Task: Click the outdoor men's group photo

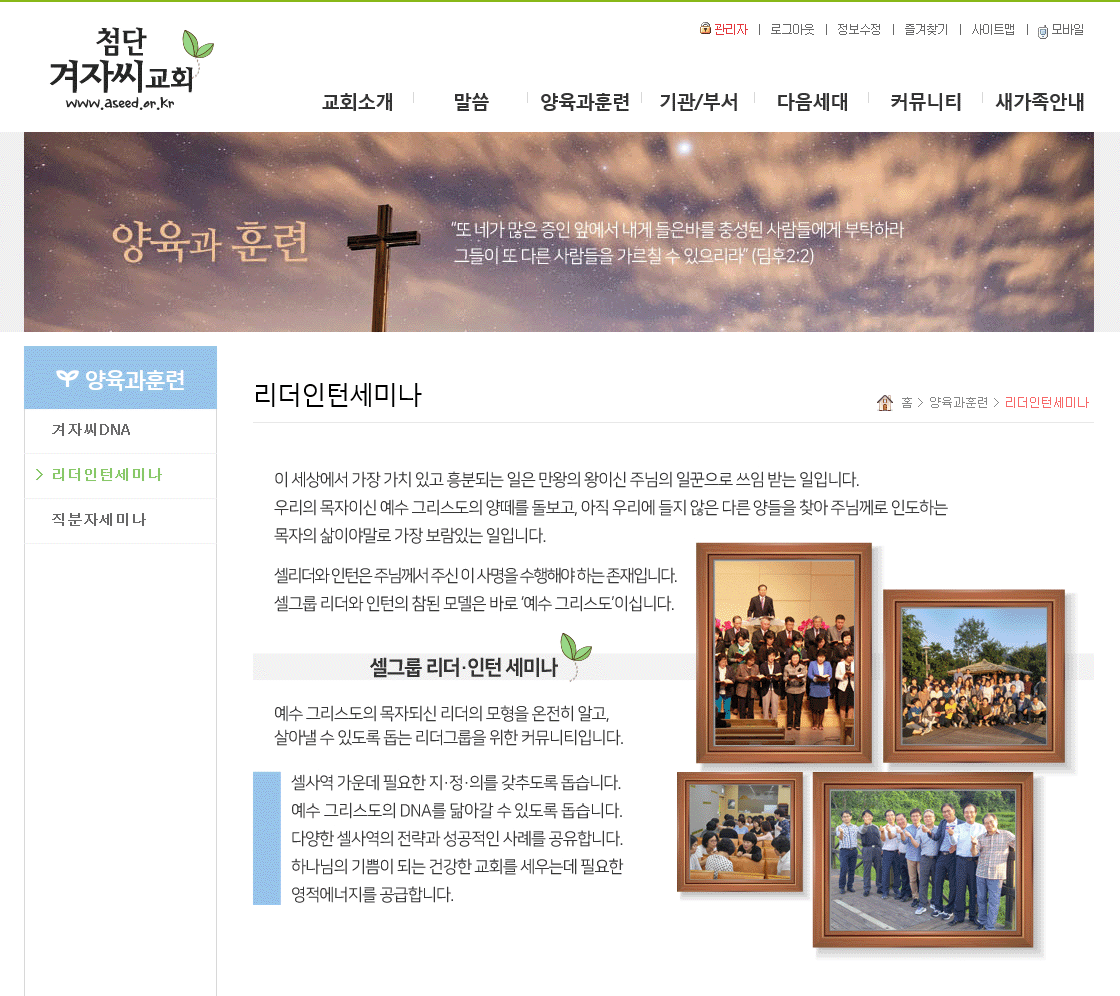Action: [x=922, y=859]
